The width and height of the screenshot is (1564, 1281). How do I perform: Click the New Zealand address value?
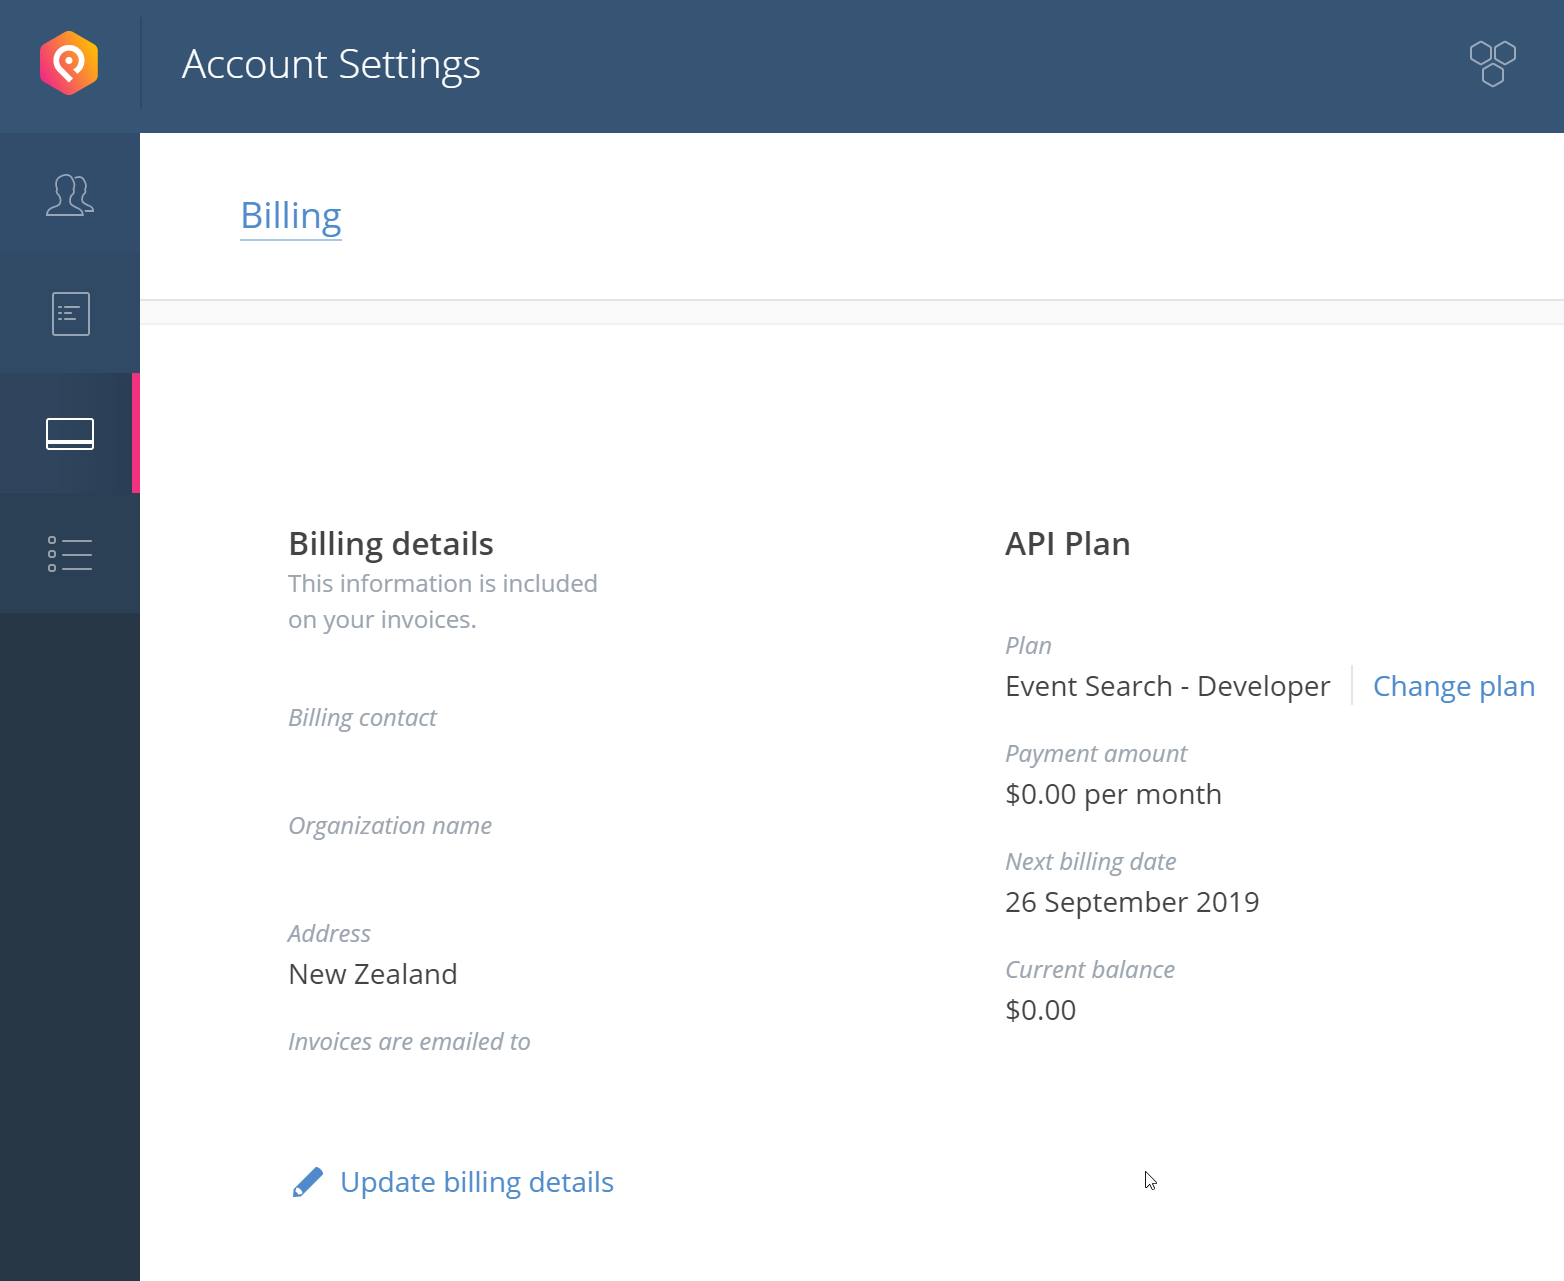[x=372, y=974]
